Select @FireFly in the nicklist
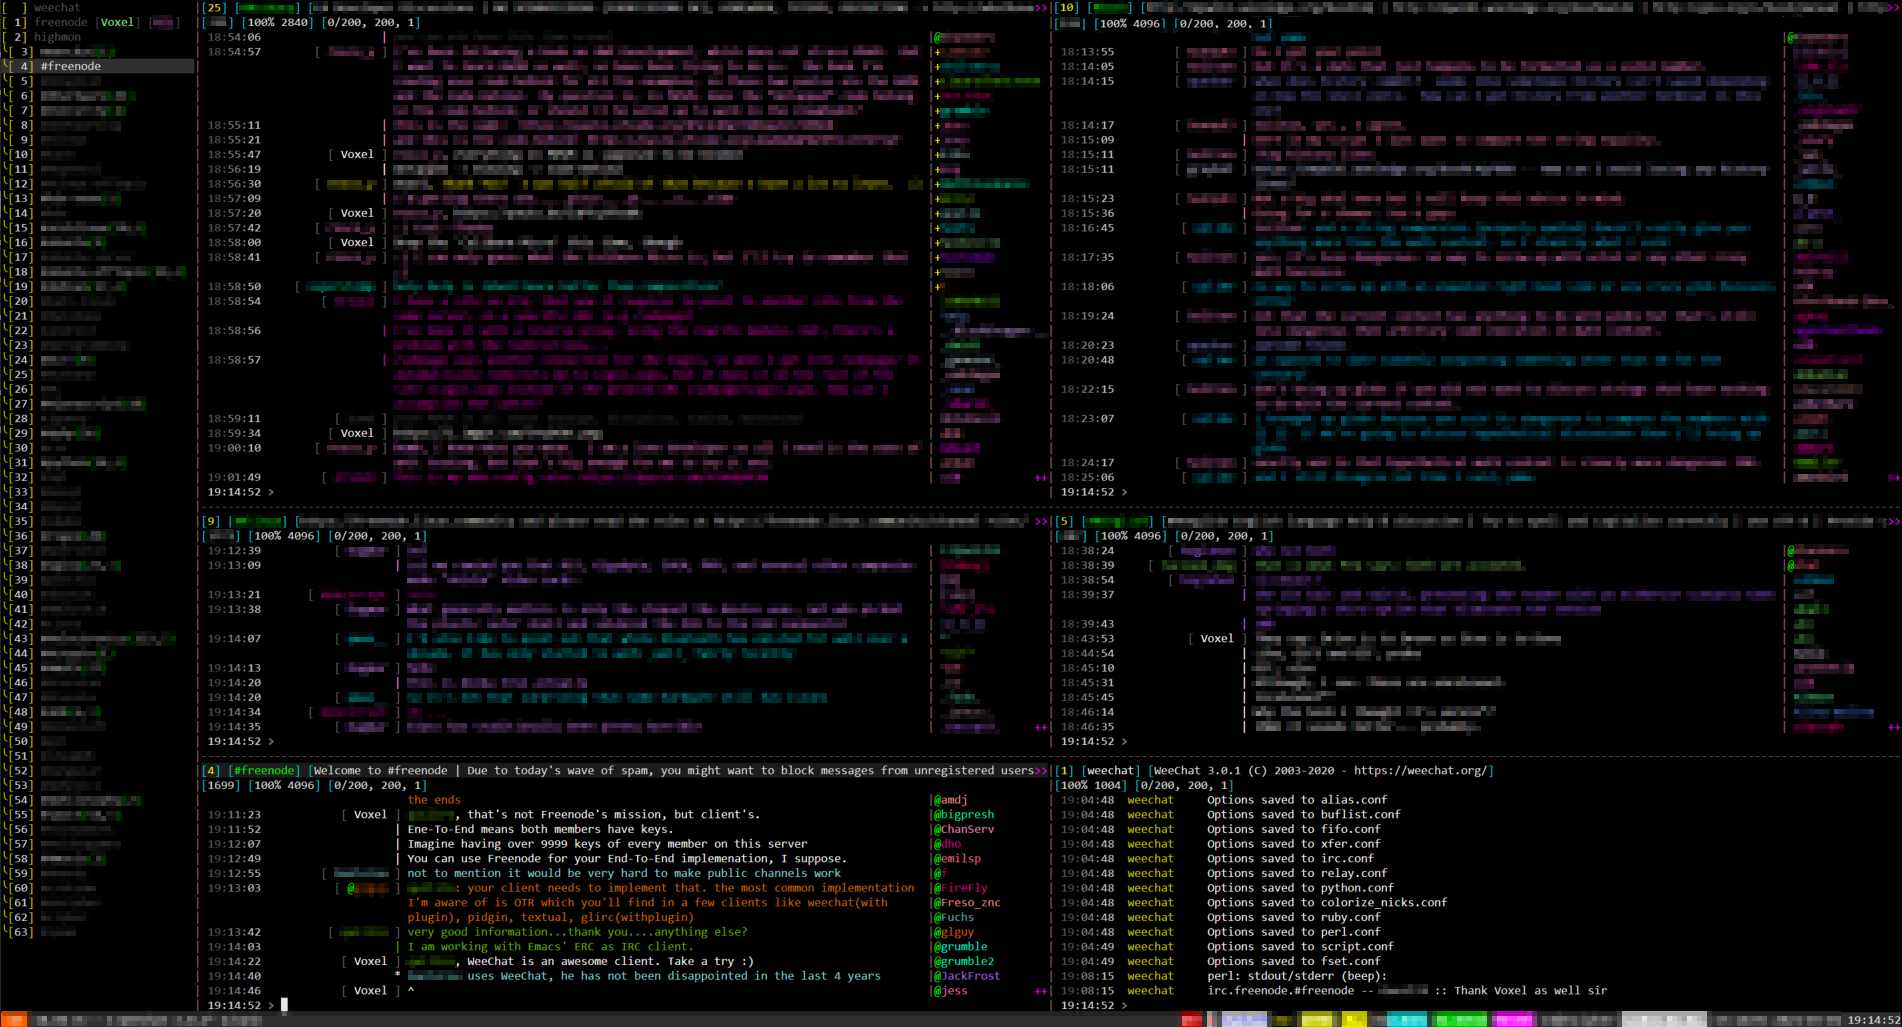Image resolution: width=1902 pixels, height=1027 pixels. pos(960,887)
